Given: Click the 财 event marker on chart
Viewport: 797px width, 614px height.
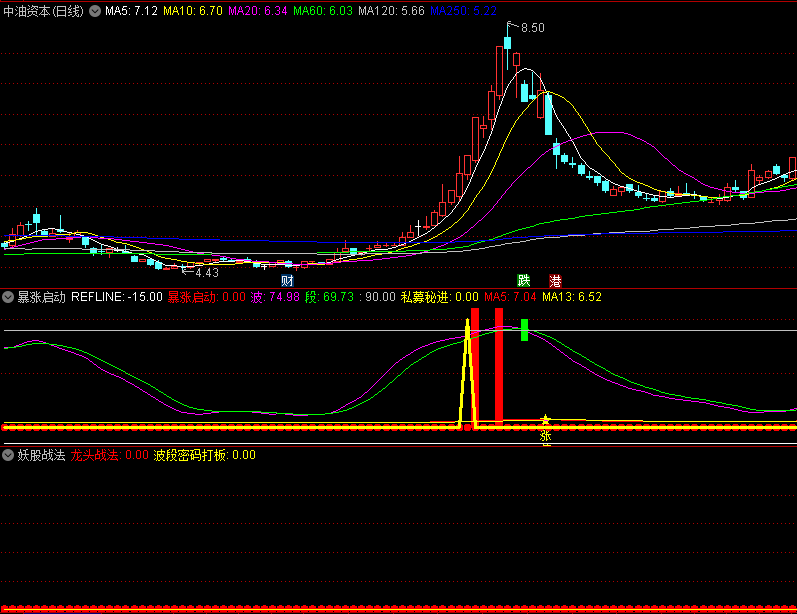Looking at the screenshot, I should coord(288,280).
